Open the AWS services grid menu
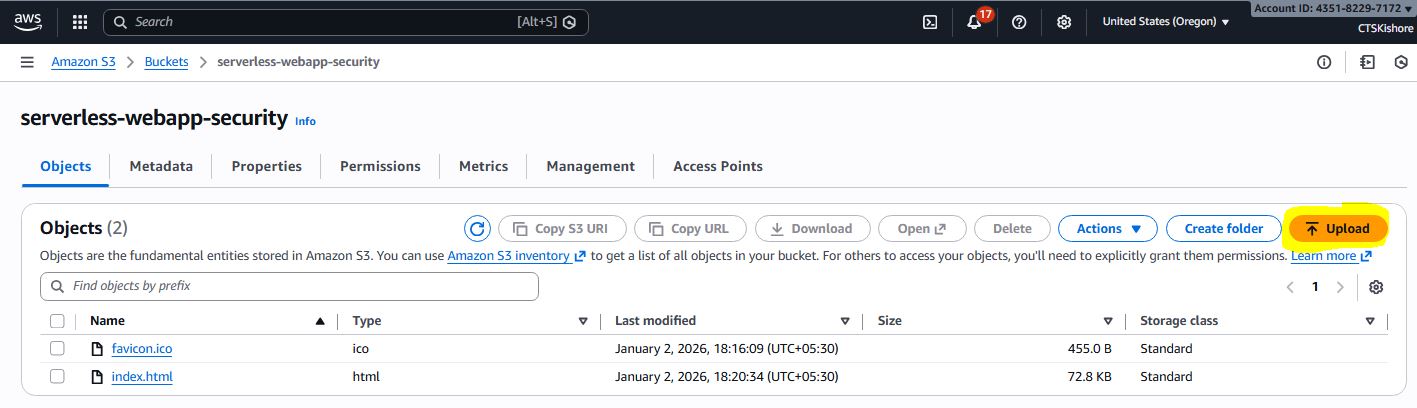This screenshot has width=1417, height=408. pos(80,22)
